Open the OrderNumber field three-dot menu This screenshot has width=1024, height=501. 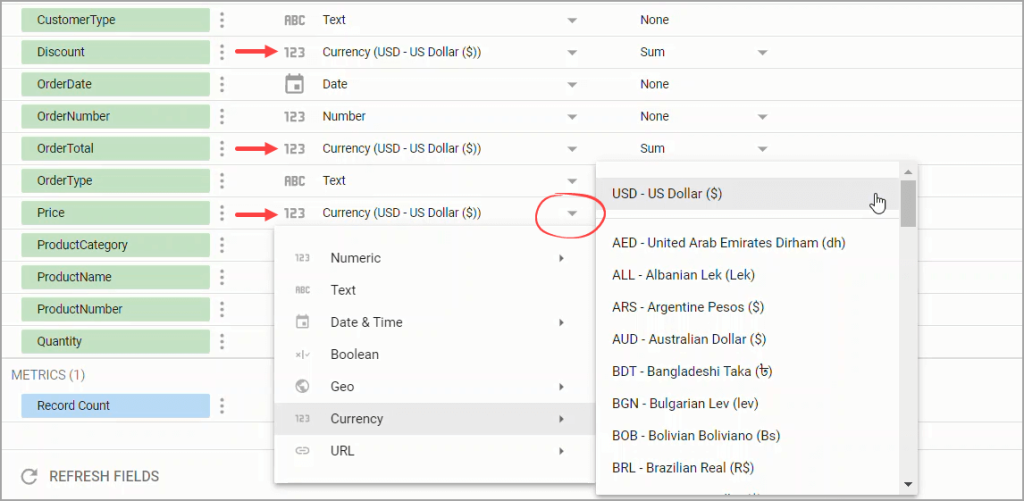[x=222, y=116]
